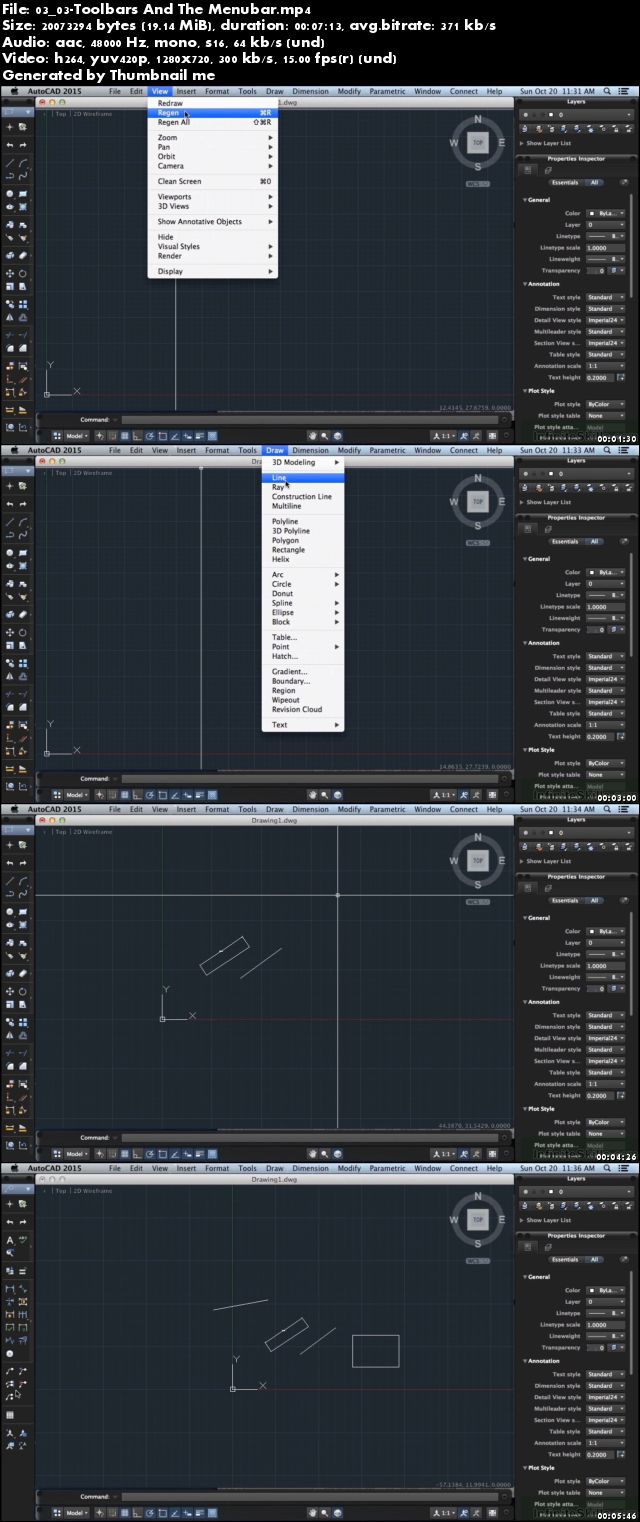Click Transparency stepper in 00:05:46 frame
Viewport: 640px width, 1522px height.
617,1348
